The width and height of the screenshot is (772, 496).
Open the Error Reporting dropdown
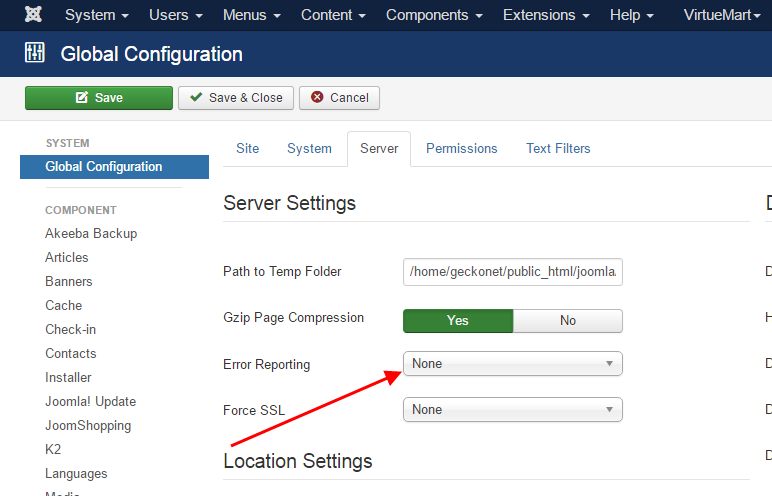pos(512,364)
